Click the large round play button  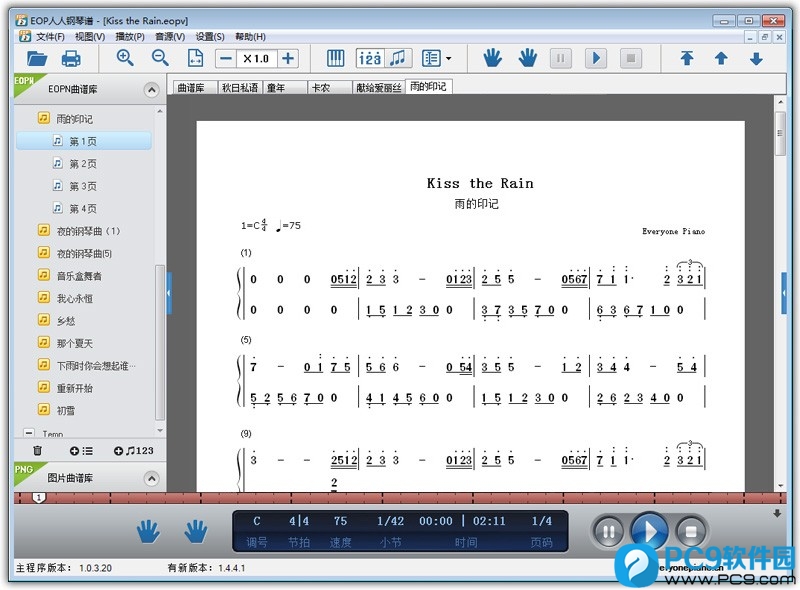pyautogui.click(x=649, y=531)
